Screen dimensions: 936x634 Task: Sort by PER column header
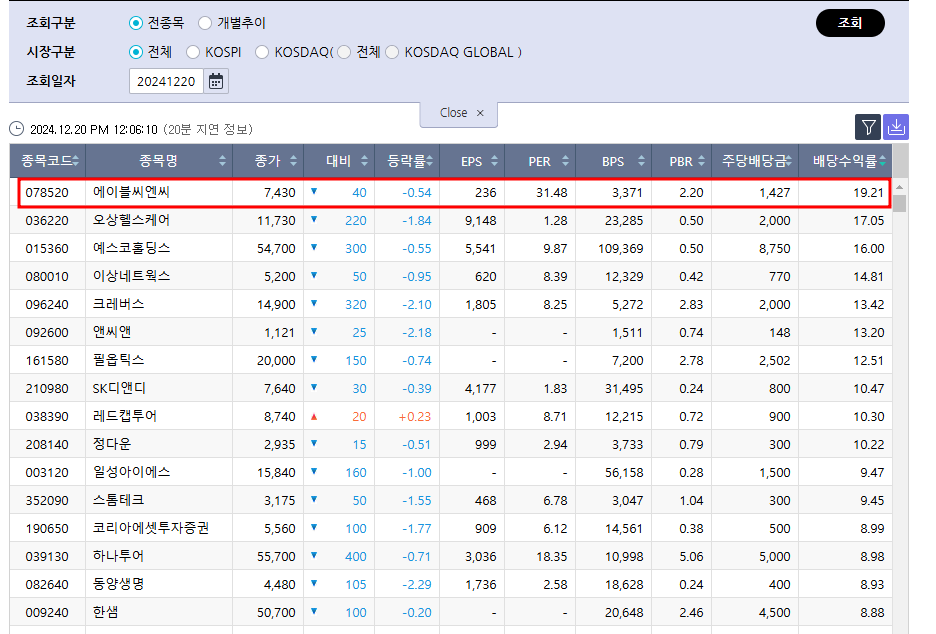tap(541, 161)
